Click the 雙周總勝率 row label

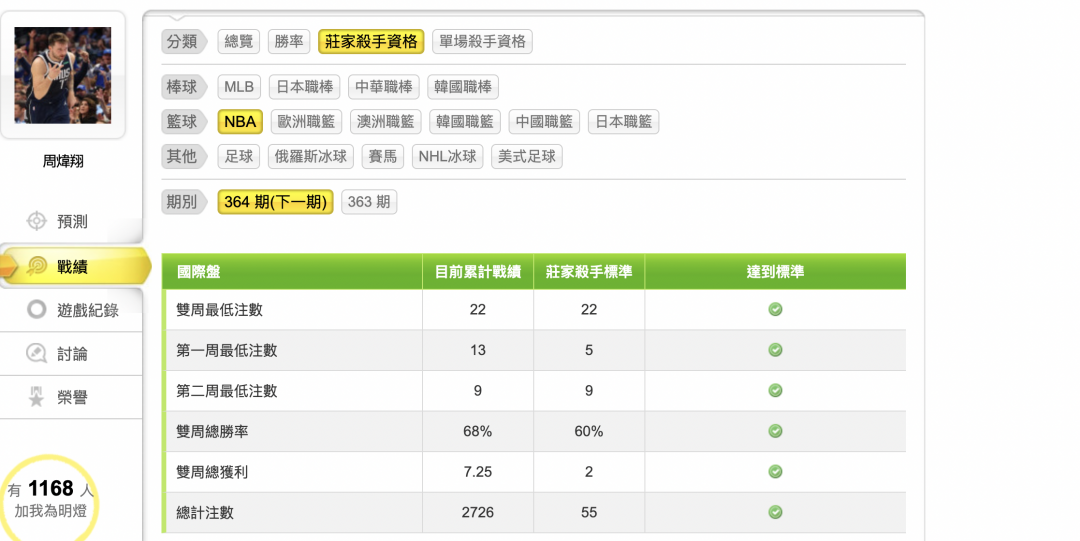[x=212, y=431]
